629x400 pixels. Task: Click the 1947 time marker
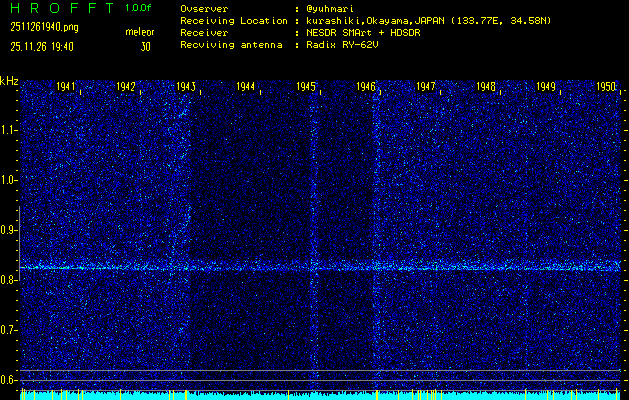click(426, 87)
